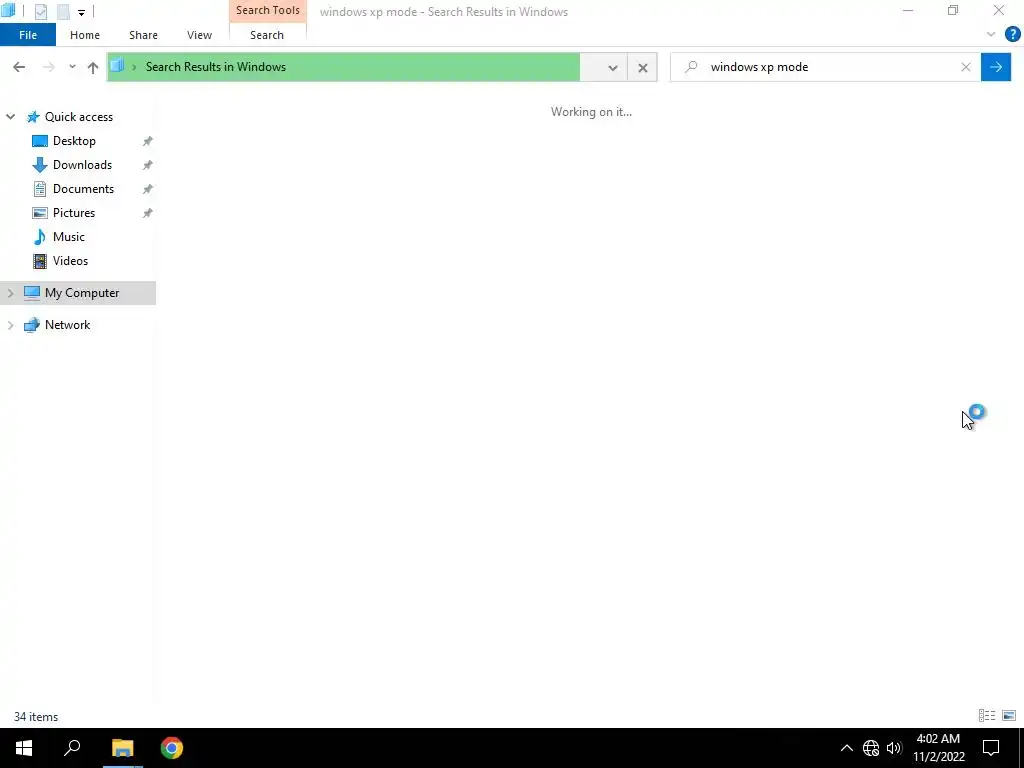Run search with blue arrow button
Screen dimensions: 1024x768
(996, 67)
